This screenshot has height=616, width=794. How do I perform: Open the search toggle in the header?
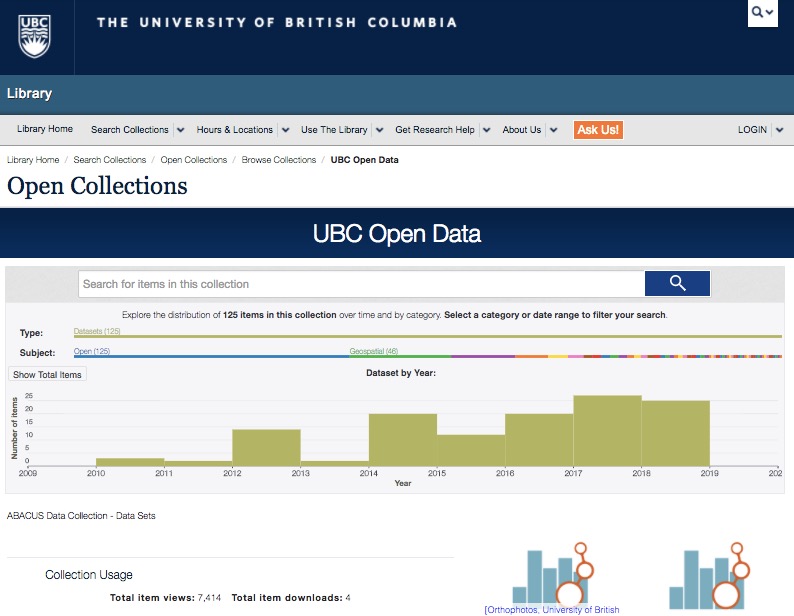[763, 13]
